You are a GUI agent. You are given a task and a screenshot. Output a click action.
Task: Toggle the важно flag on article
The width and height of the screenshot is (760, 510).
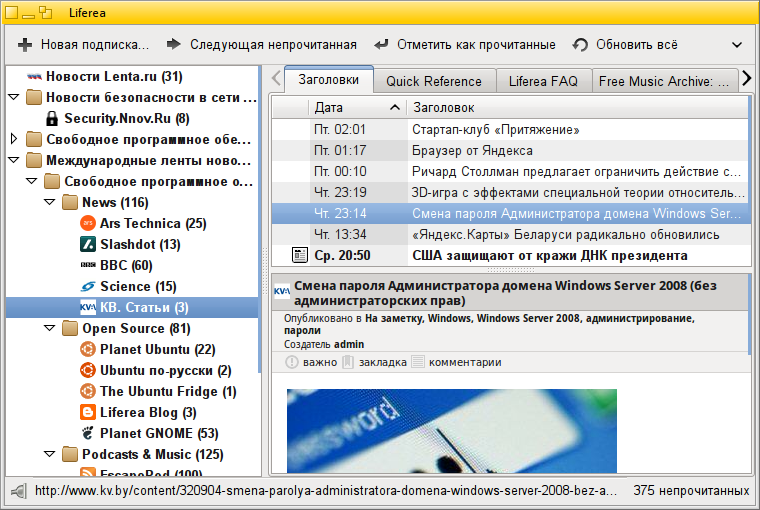click(x=291, y=362)
